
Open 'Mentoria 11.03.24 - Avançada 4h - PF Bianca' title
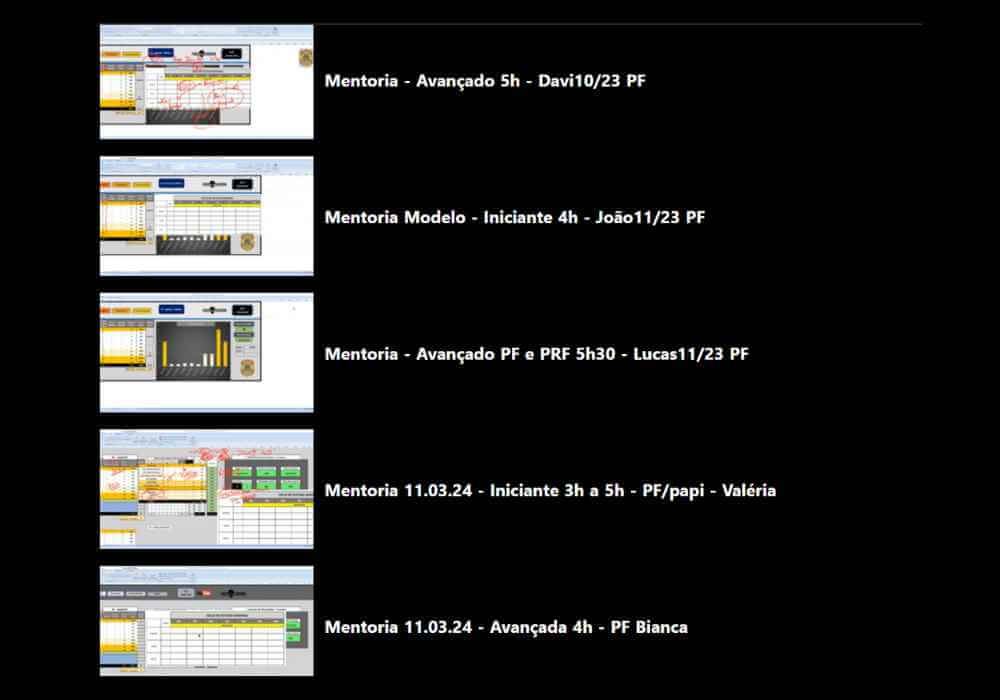pyautogui.click(x=505, y=628)
